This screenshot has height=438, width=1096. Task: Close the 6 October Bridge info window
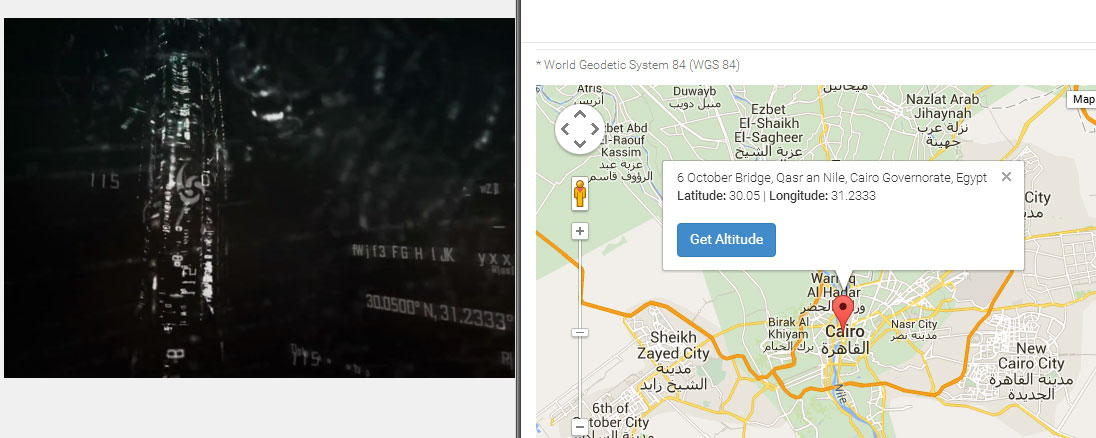[x=1006, y=177]
